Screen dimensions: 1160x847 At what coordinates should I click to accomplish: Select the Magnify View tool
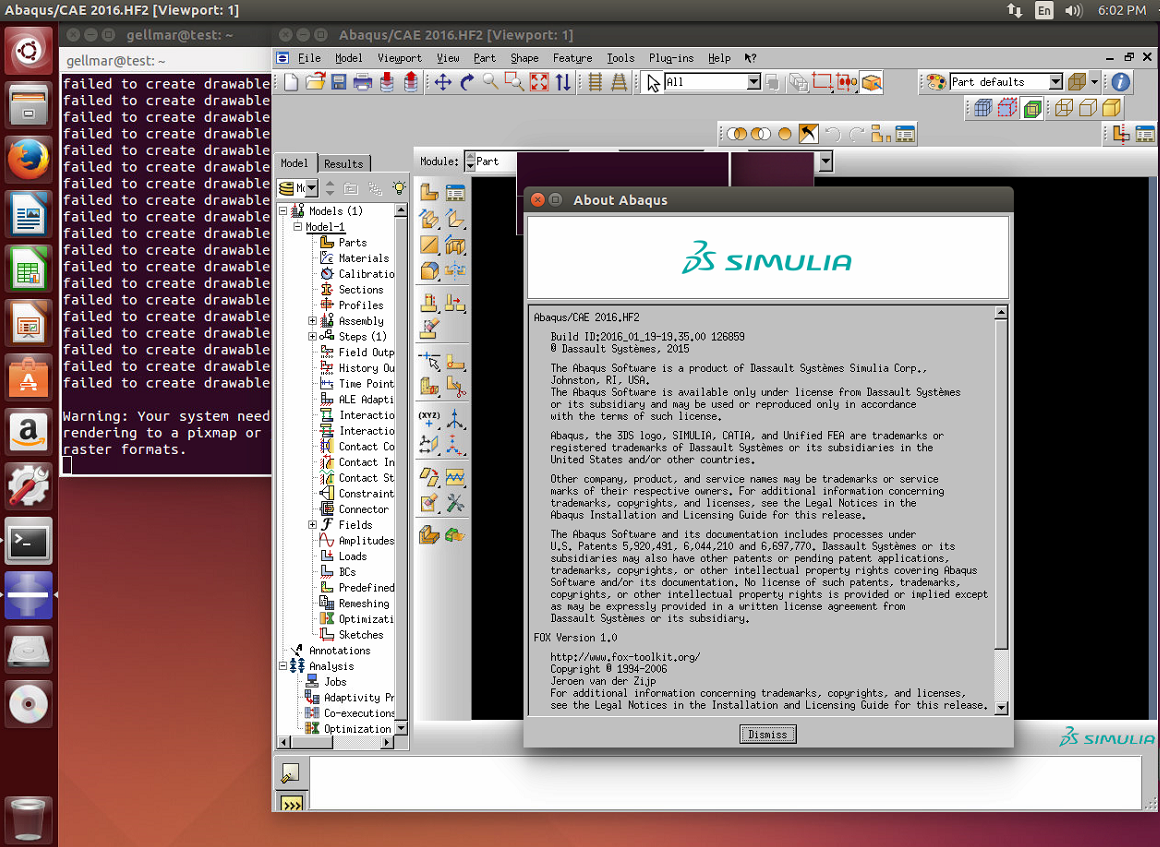pyautogui.click(x=490, y=82)
